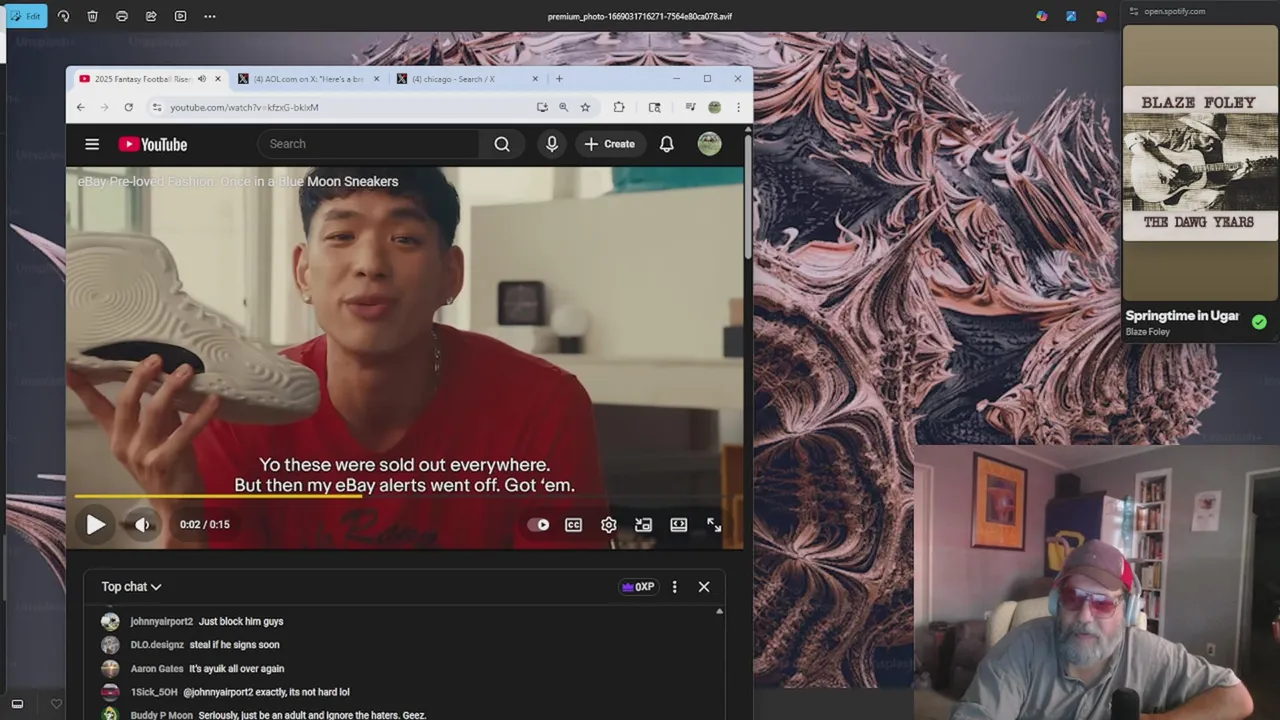Screen dimensions: 1280x720
Task: Open YouTube account avatar menu
Action: point(709,144)
